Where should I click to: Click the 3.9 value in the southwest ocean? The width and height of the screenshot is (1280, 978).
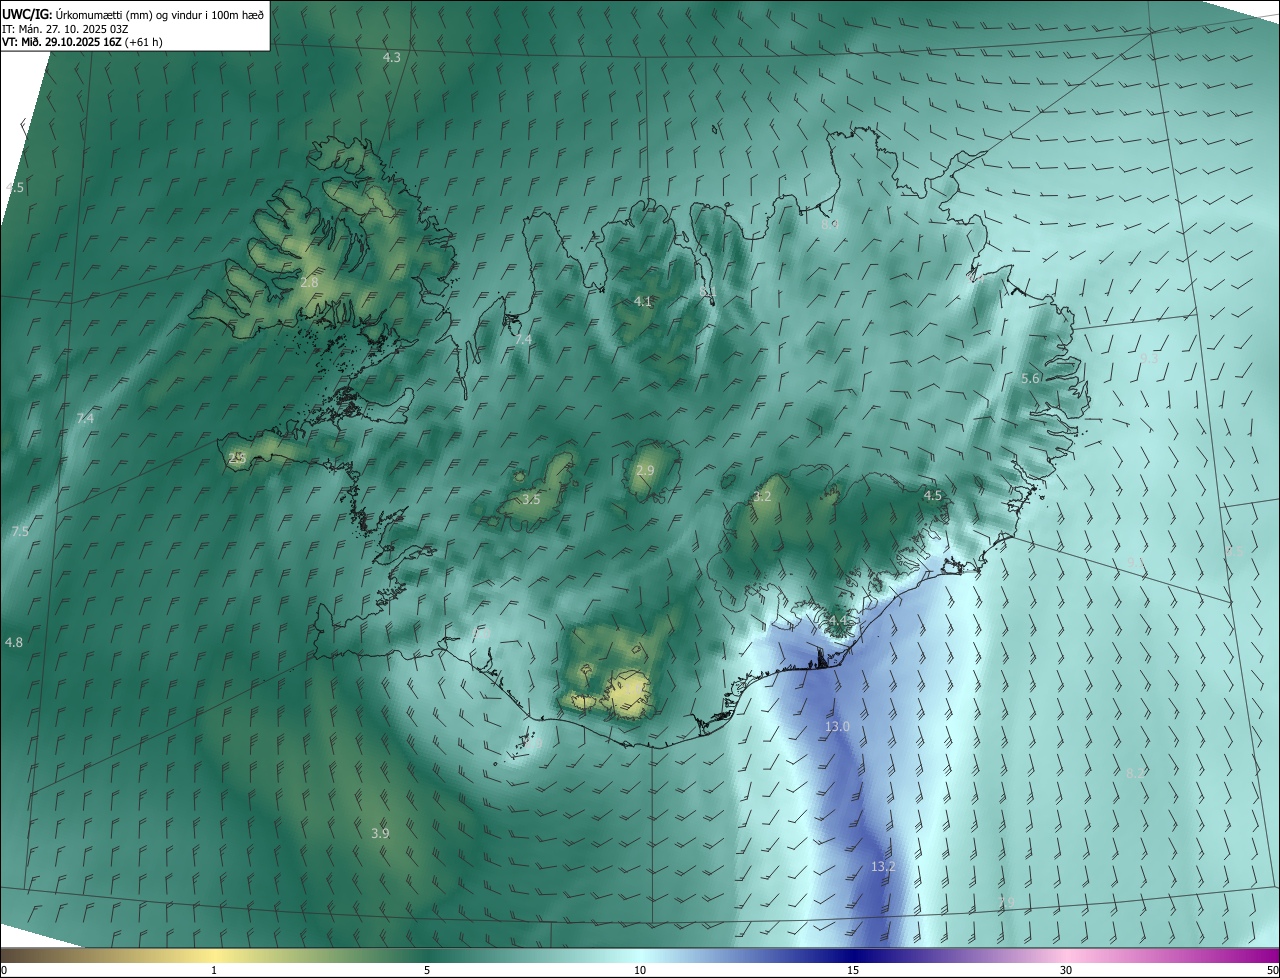coord(380,833)
